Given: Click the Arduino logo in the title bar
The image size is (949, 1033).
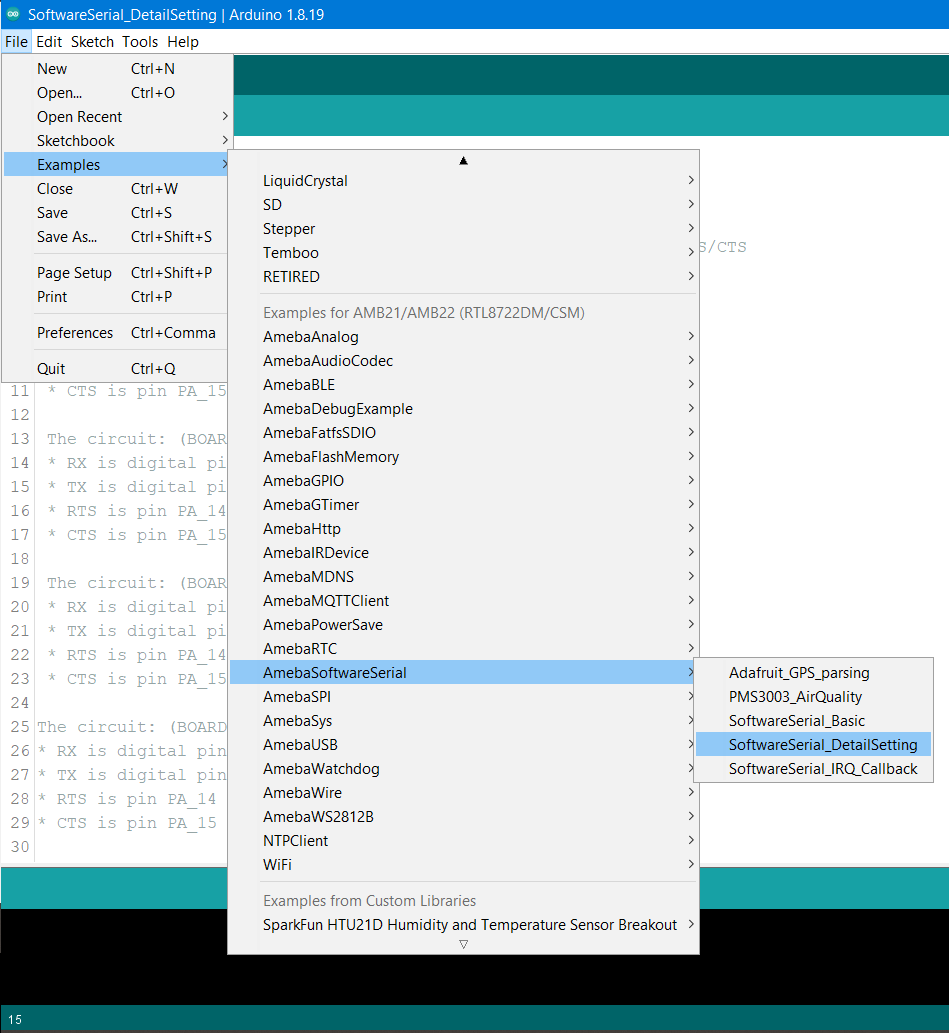Looking at the screenshot, I should (13, 14).
